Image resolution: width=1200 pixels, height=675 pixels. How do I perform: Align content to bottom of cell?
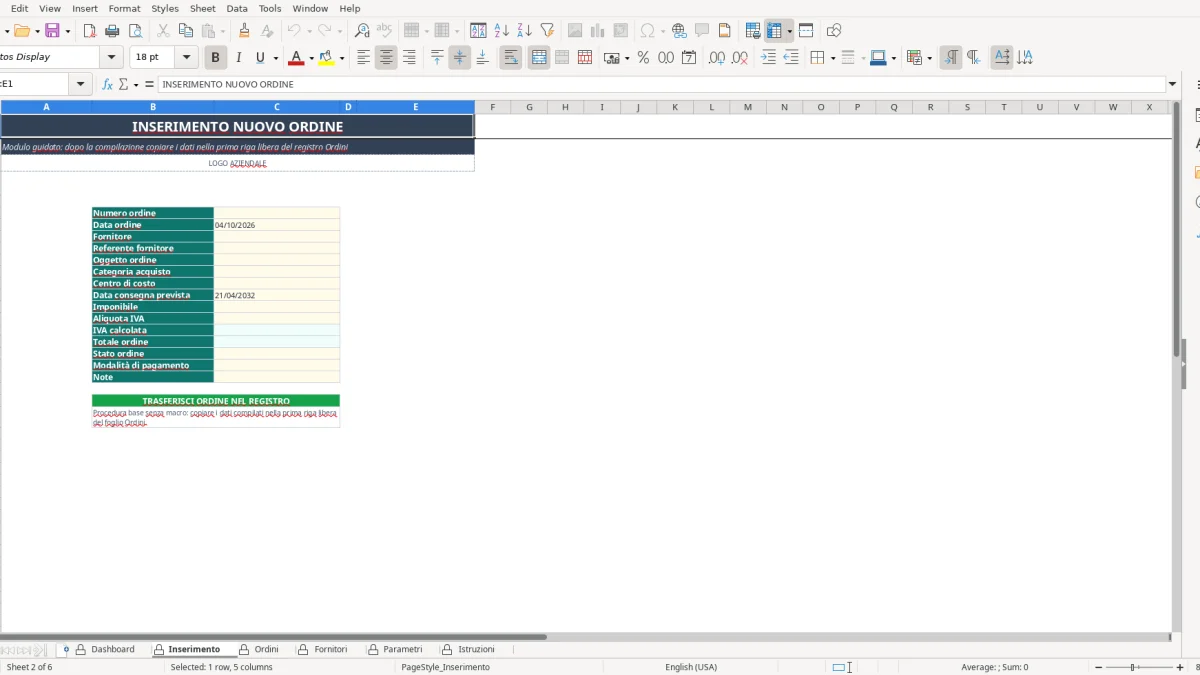[x=482, y=58]
